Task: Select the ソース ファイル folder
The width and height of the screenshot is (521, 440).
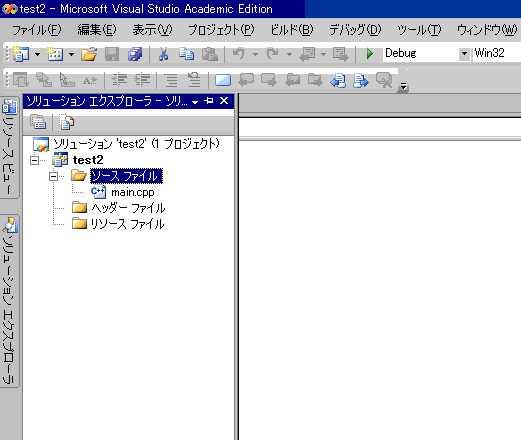Action: point(126,176)
